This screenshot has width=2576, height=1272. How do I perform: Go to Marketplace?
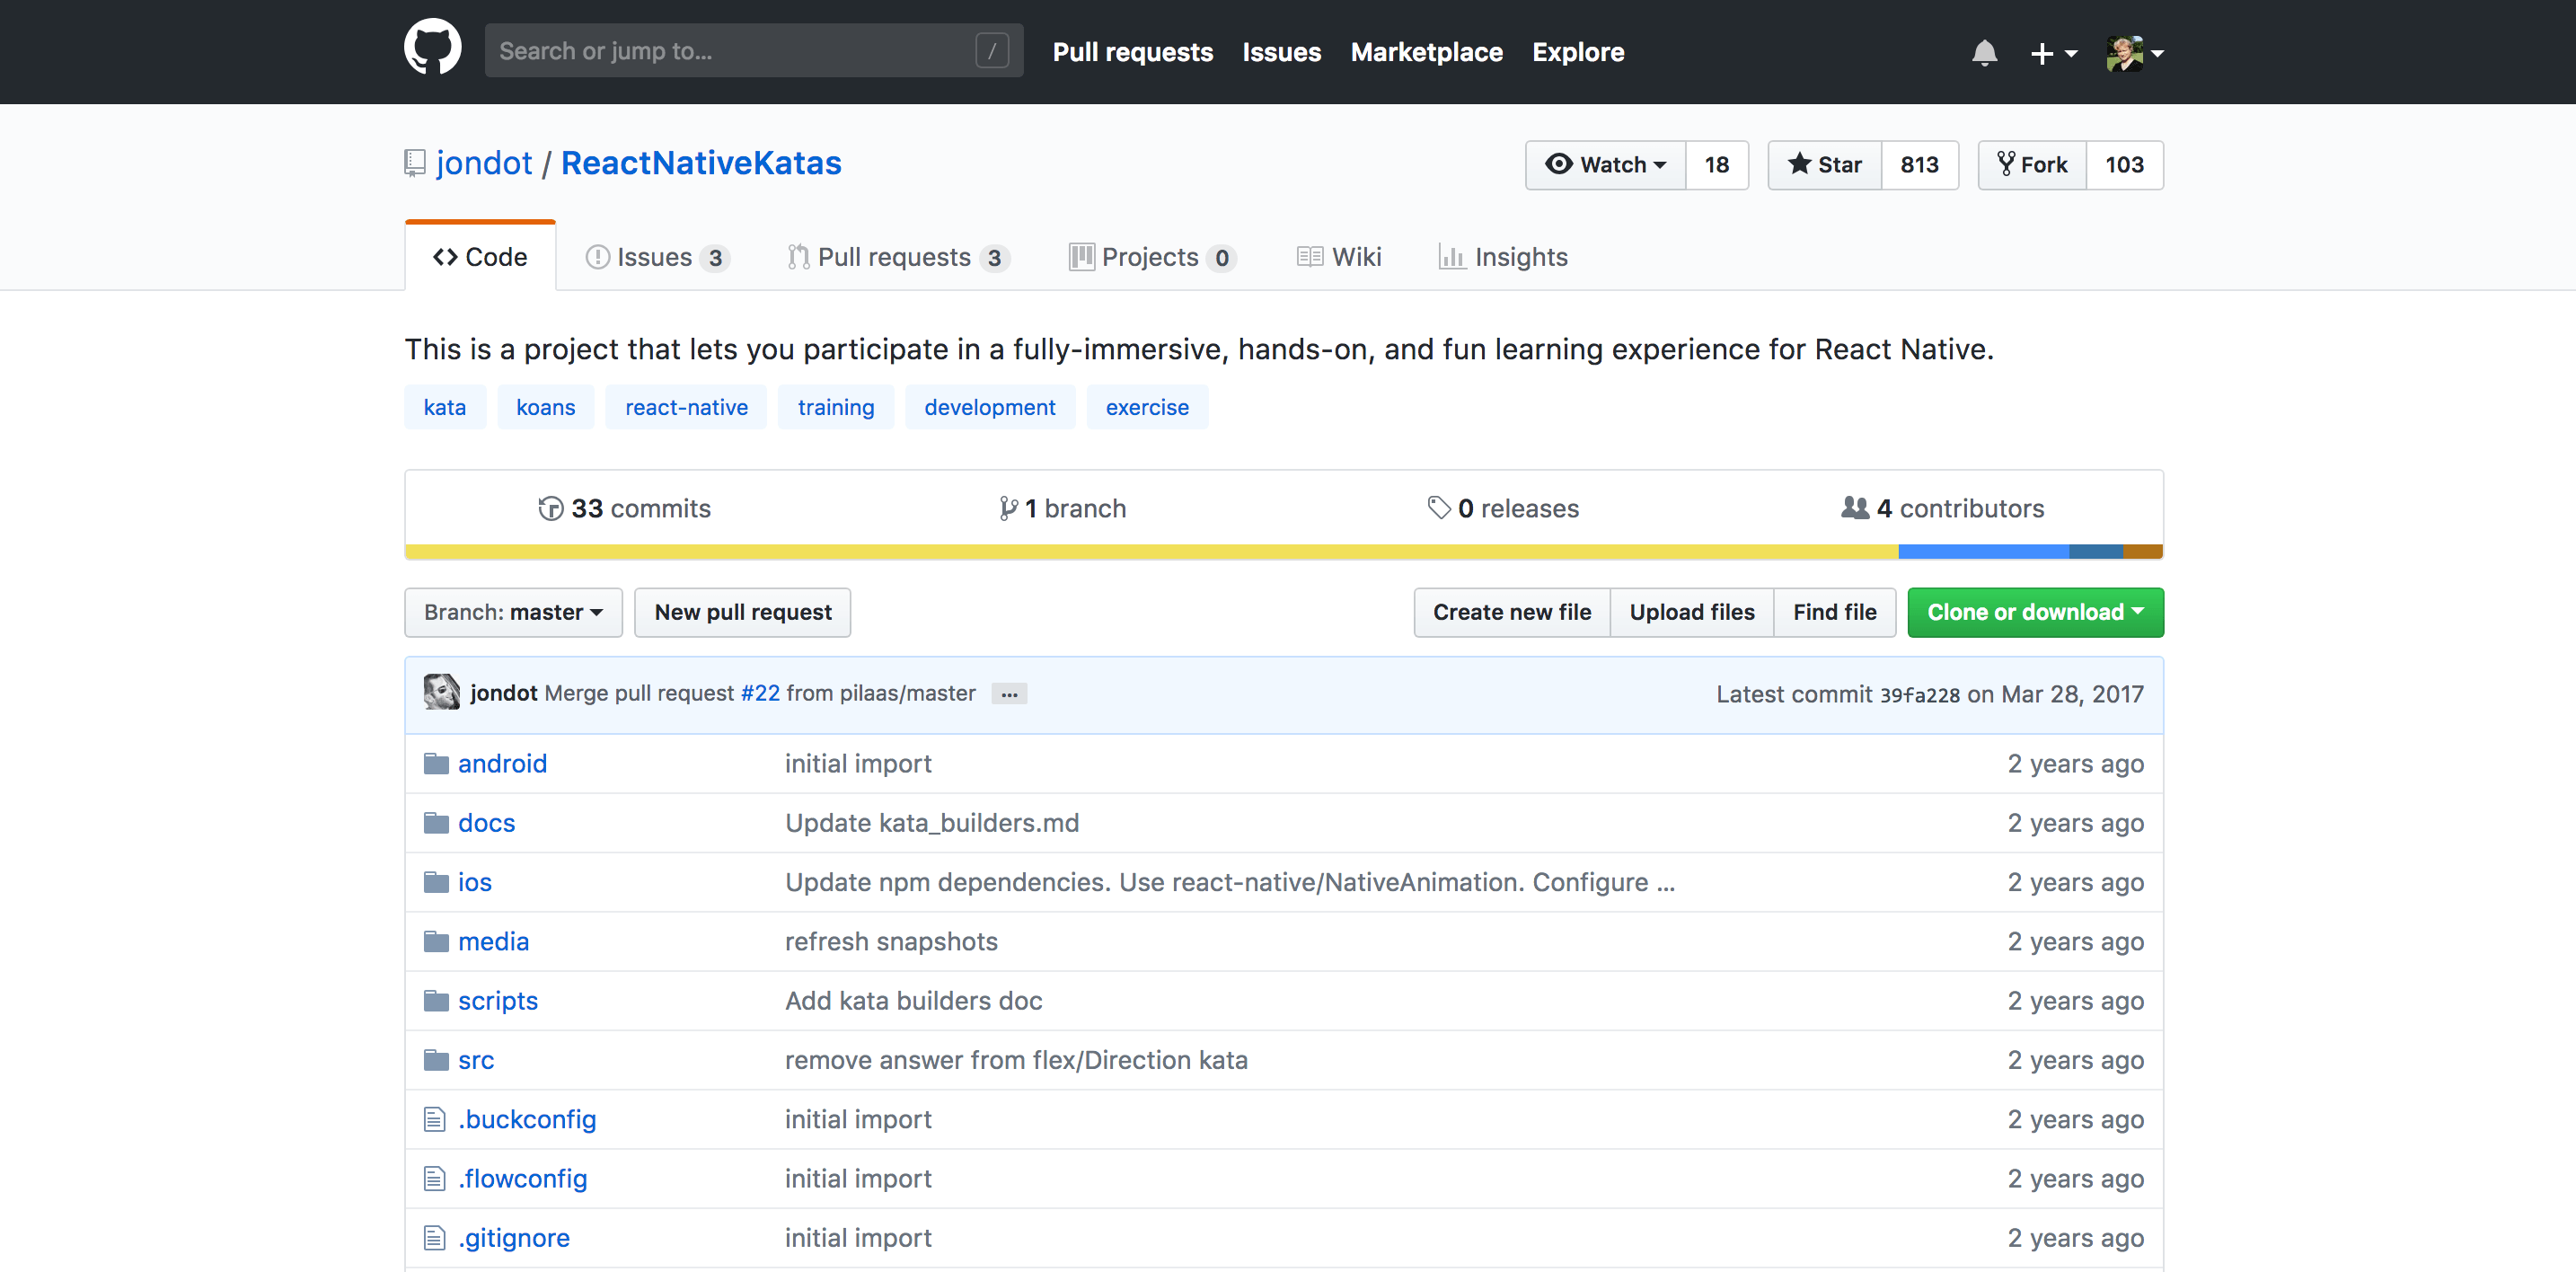point(1426,52)
